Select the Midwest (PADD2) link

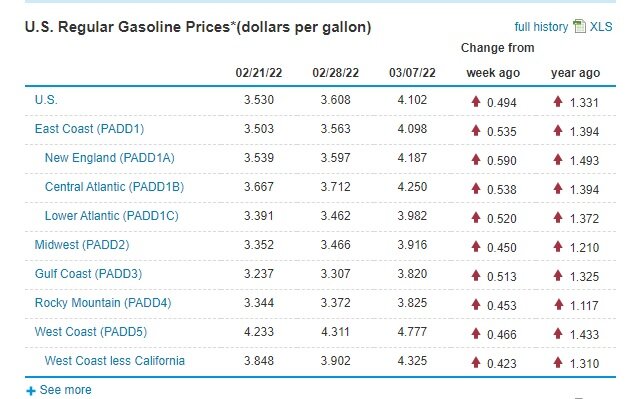(82, 245)
